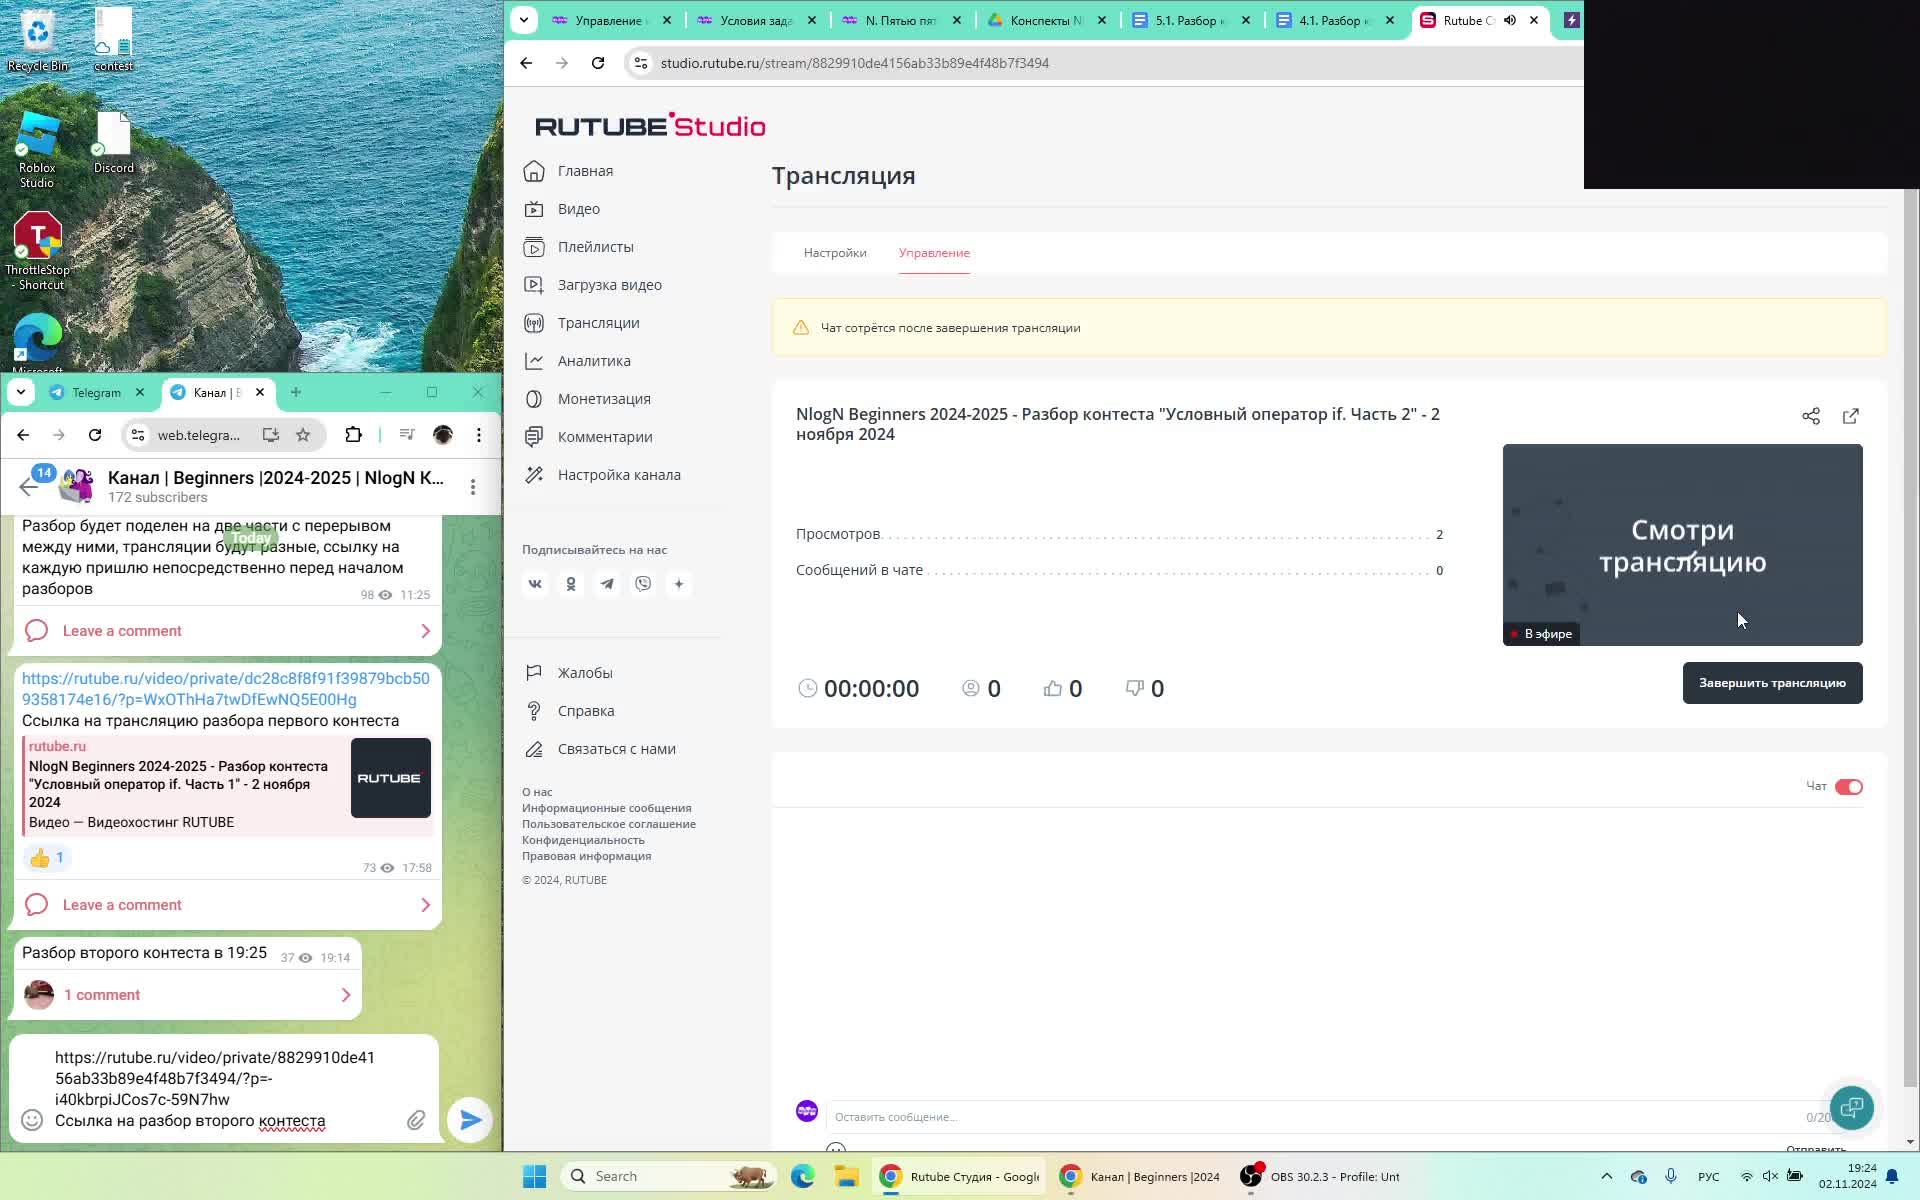Viewport: 1920px width, 1200px height.
Task: Click the Rutube support chat bubble
Action: [x=1851, y=1107]
